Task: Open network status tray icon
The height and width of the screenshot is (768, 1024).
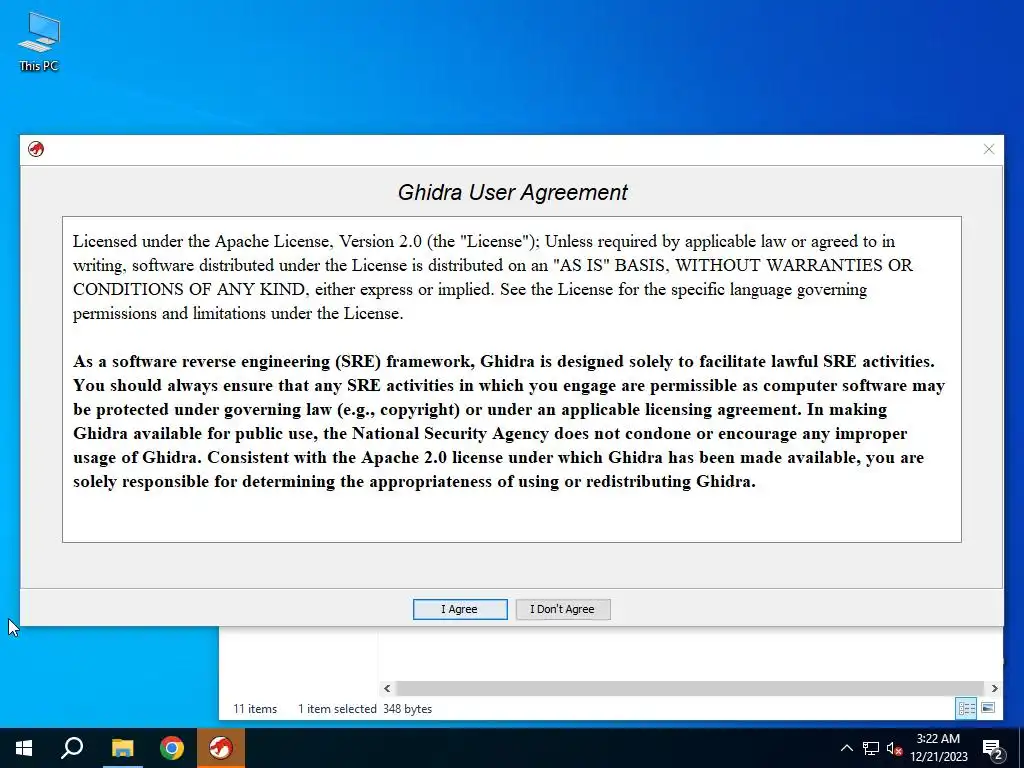Action: tap(871, 748)
